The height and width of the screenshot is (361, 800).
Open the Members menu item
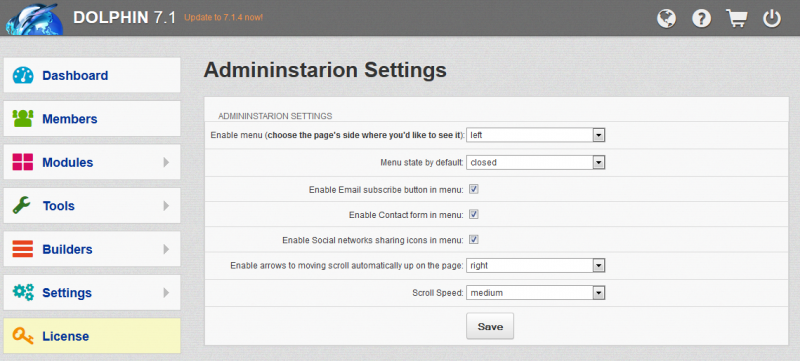click(92, 119)
